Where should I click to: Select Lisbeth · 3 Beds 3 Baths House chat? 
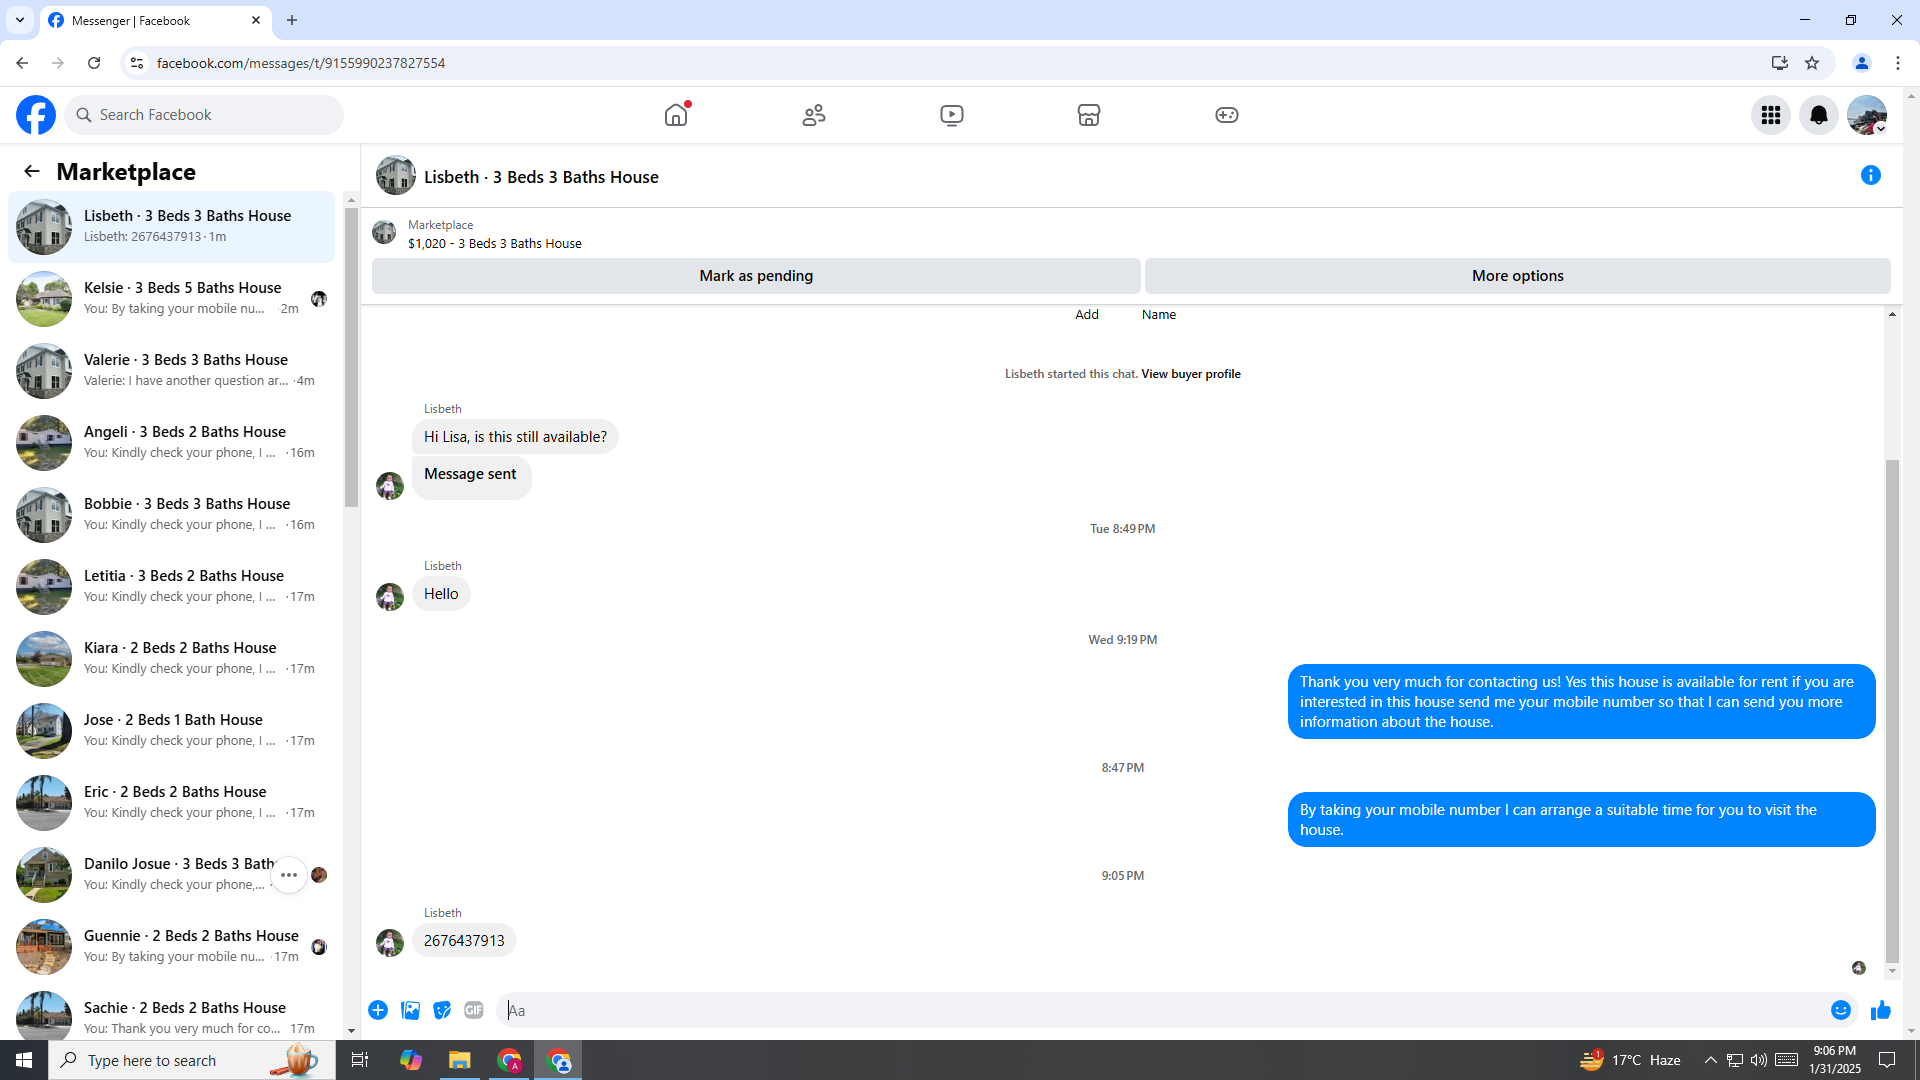pos(172,227)
